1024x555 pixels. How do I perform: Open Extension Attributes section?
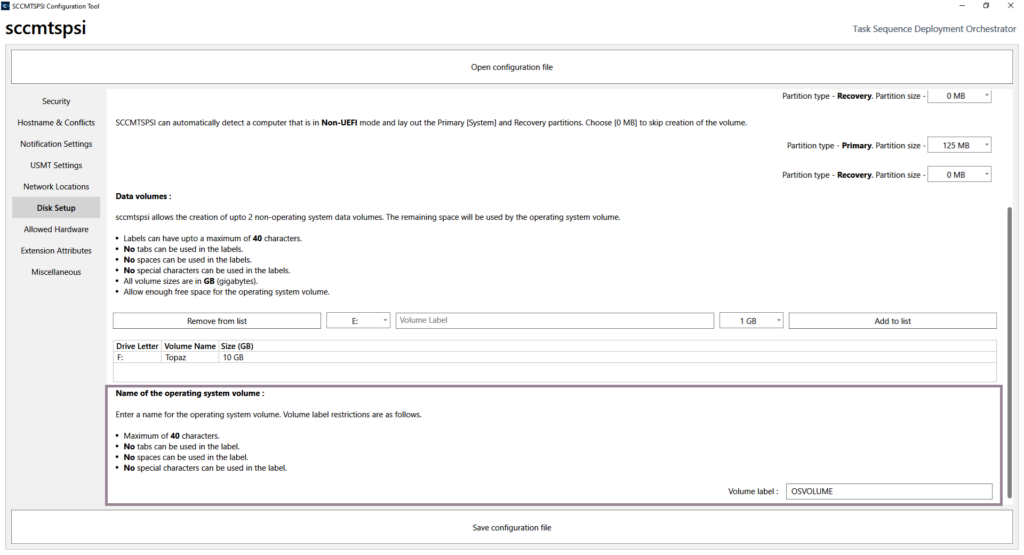click(56, 251)
